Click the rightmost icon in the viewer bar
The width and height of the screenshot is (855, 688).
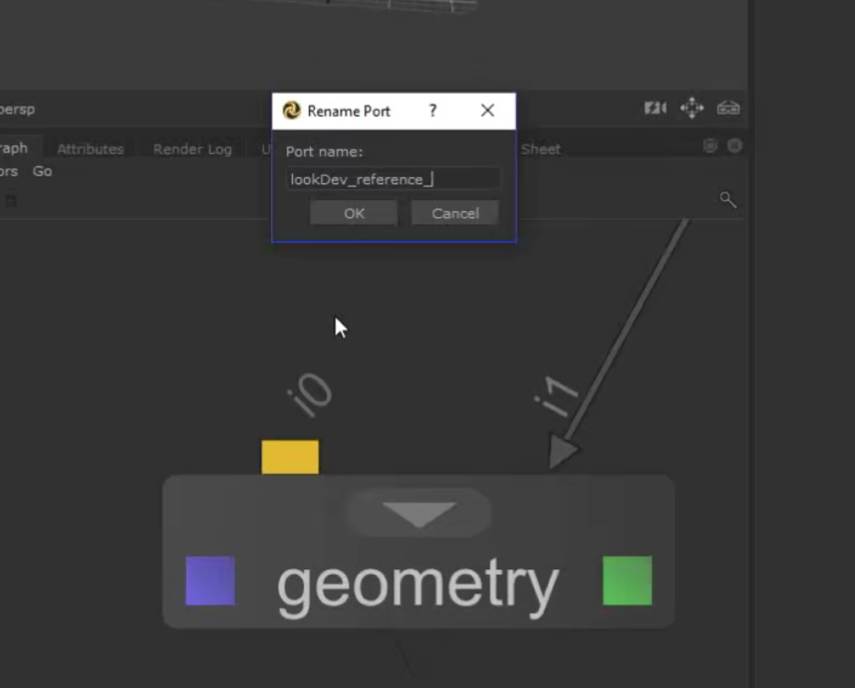pos(729,108)
